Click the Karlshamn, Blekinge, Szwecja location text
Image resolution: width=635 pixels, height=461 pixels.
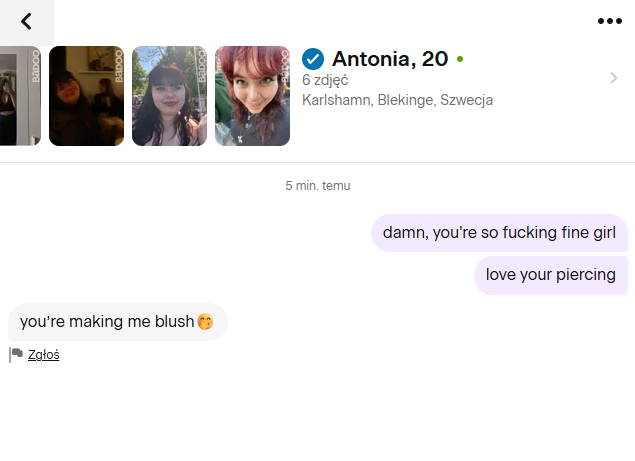click(397, 100)
